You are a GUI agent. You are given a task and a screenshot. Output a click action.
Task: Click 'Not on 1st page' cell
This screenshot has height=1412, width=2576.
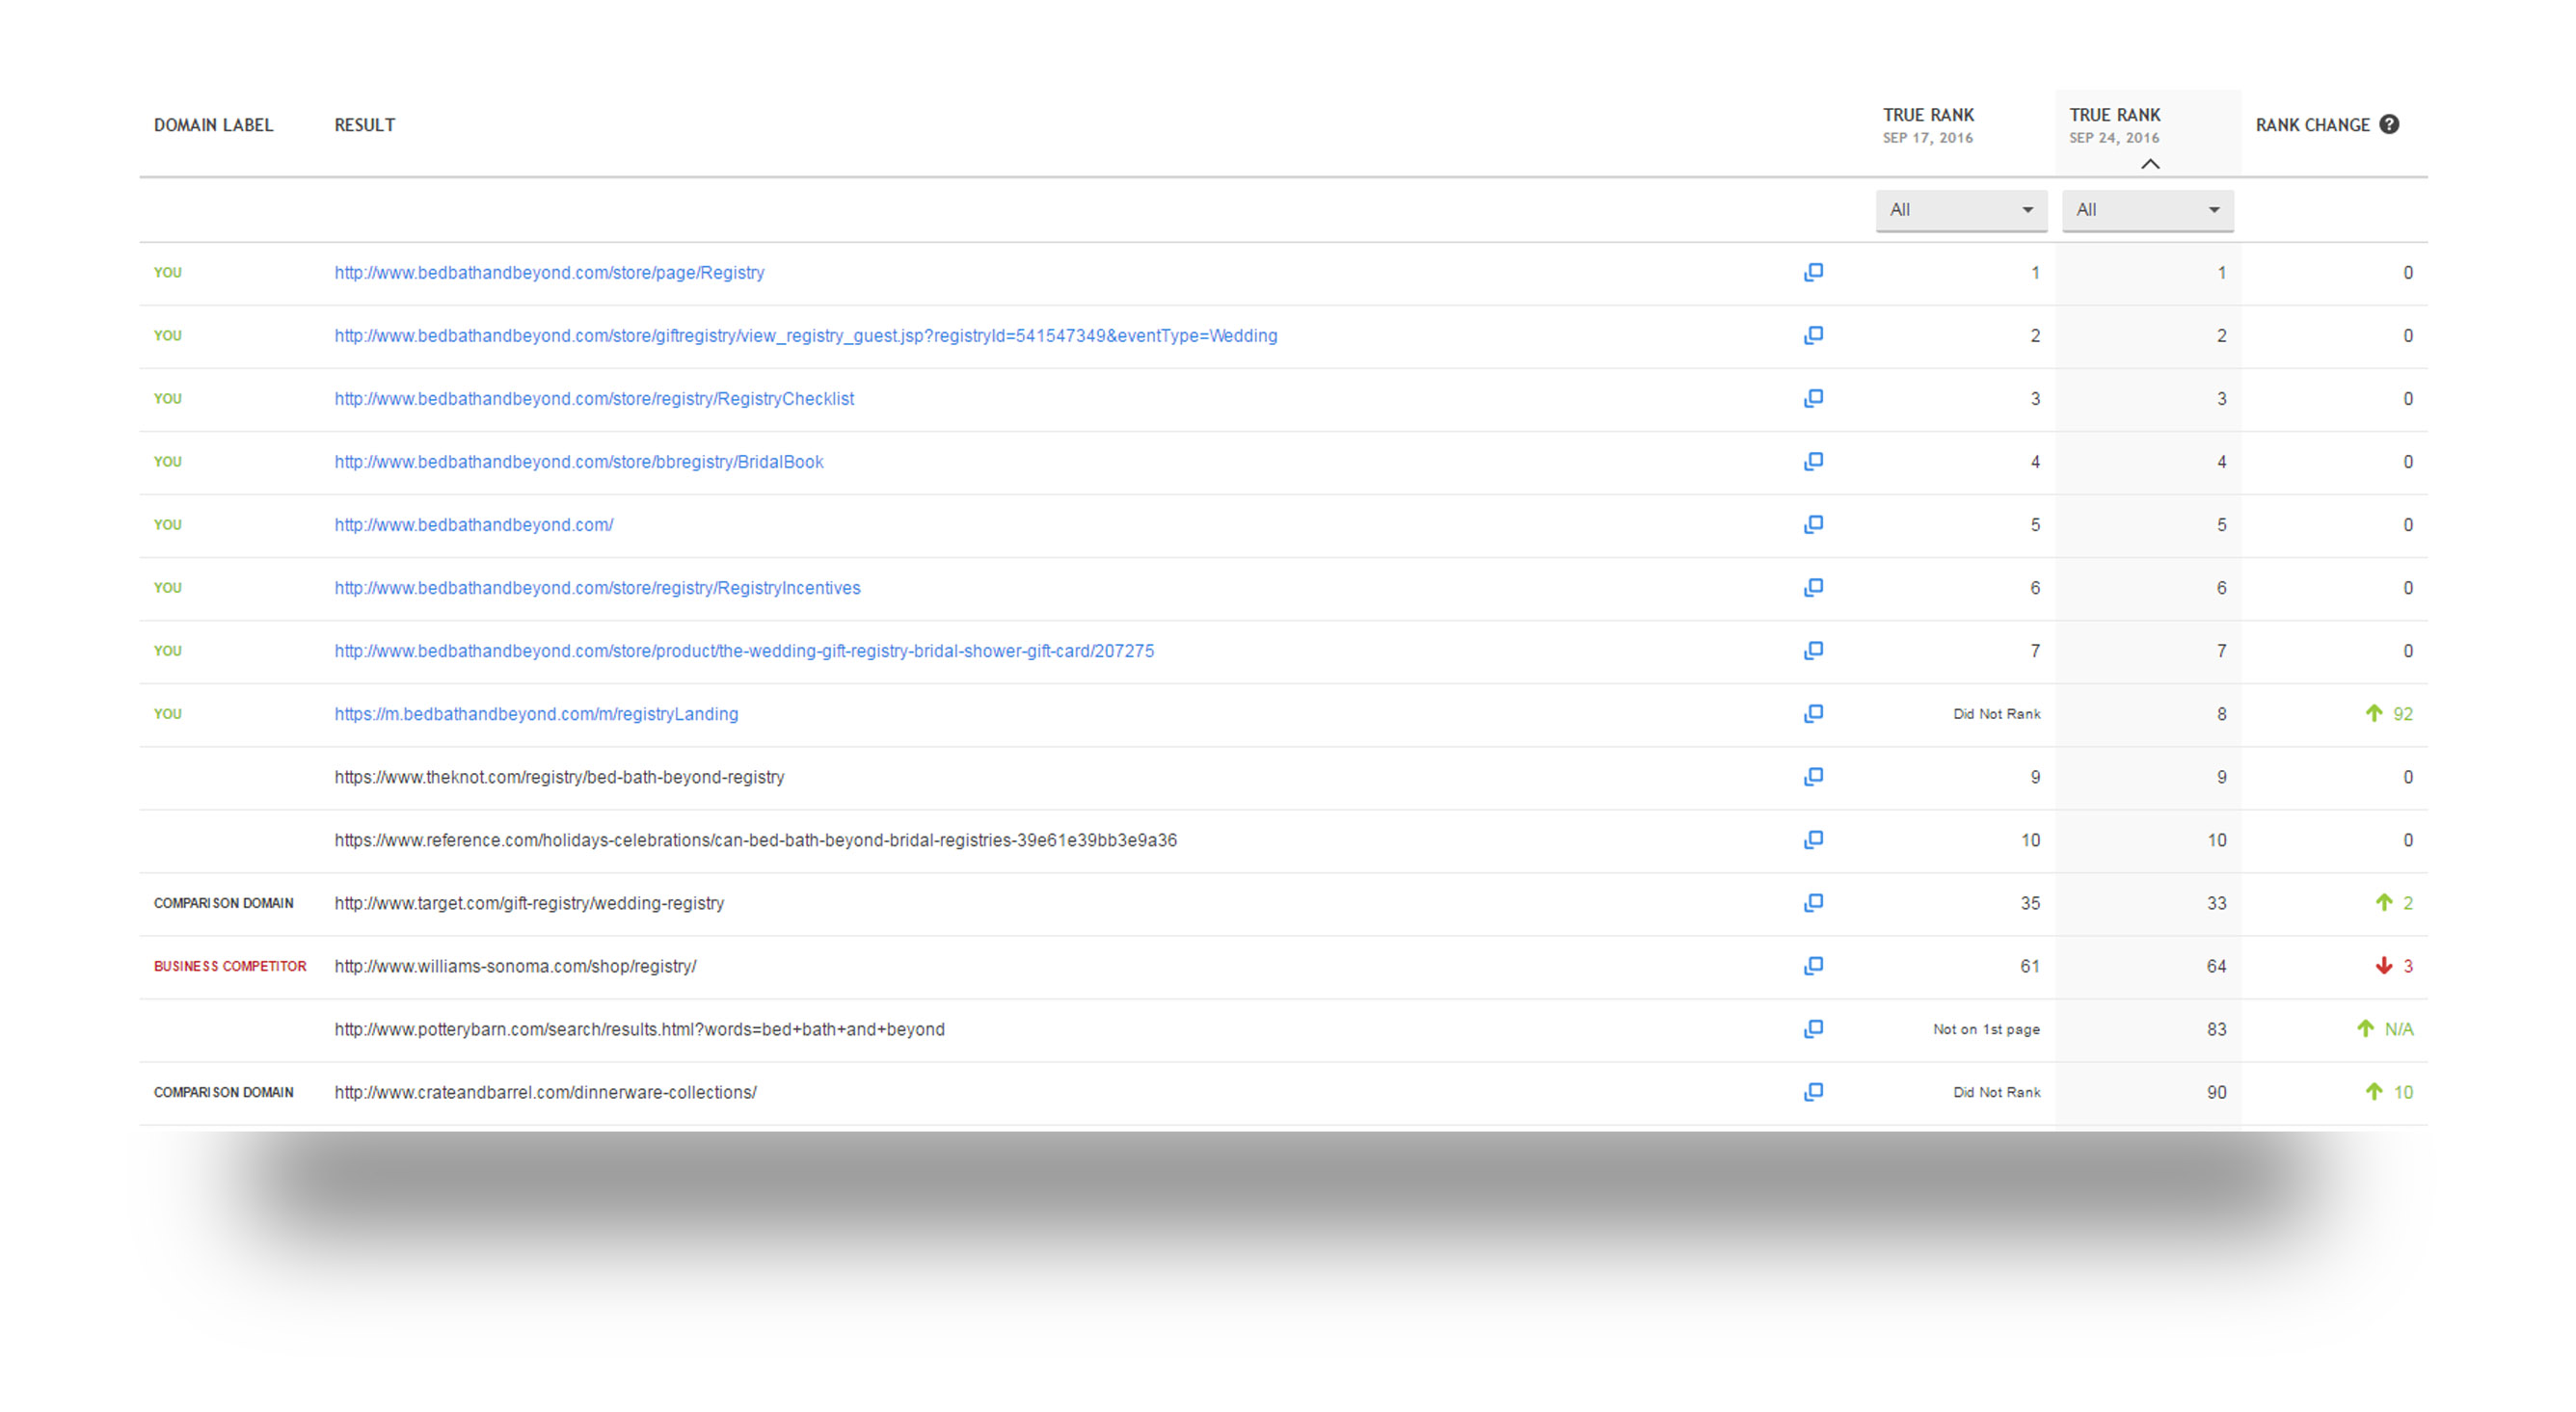[x=1986, y=1029]
